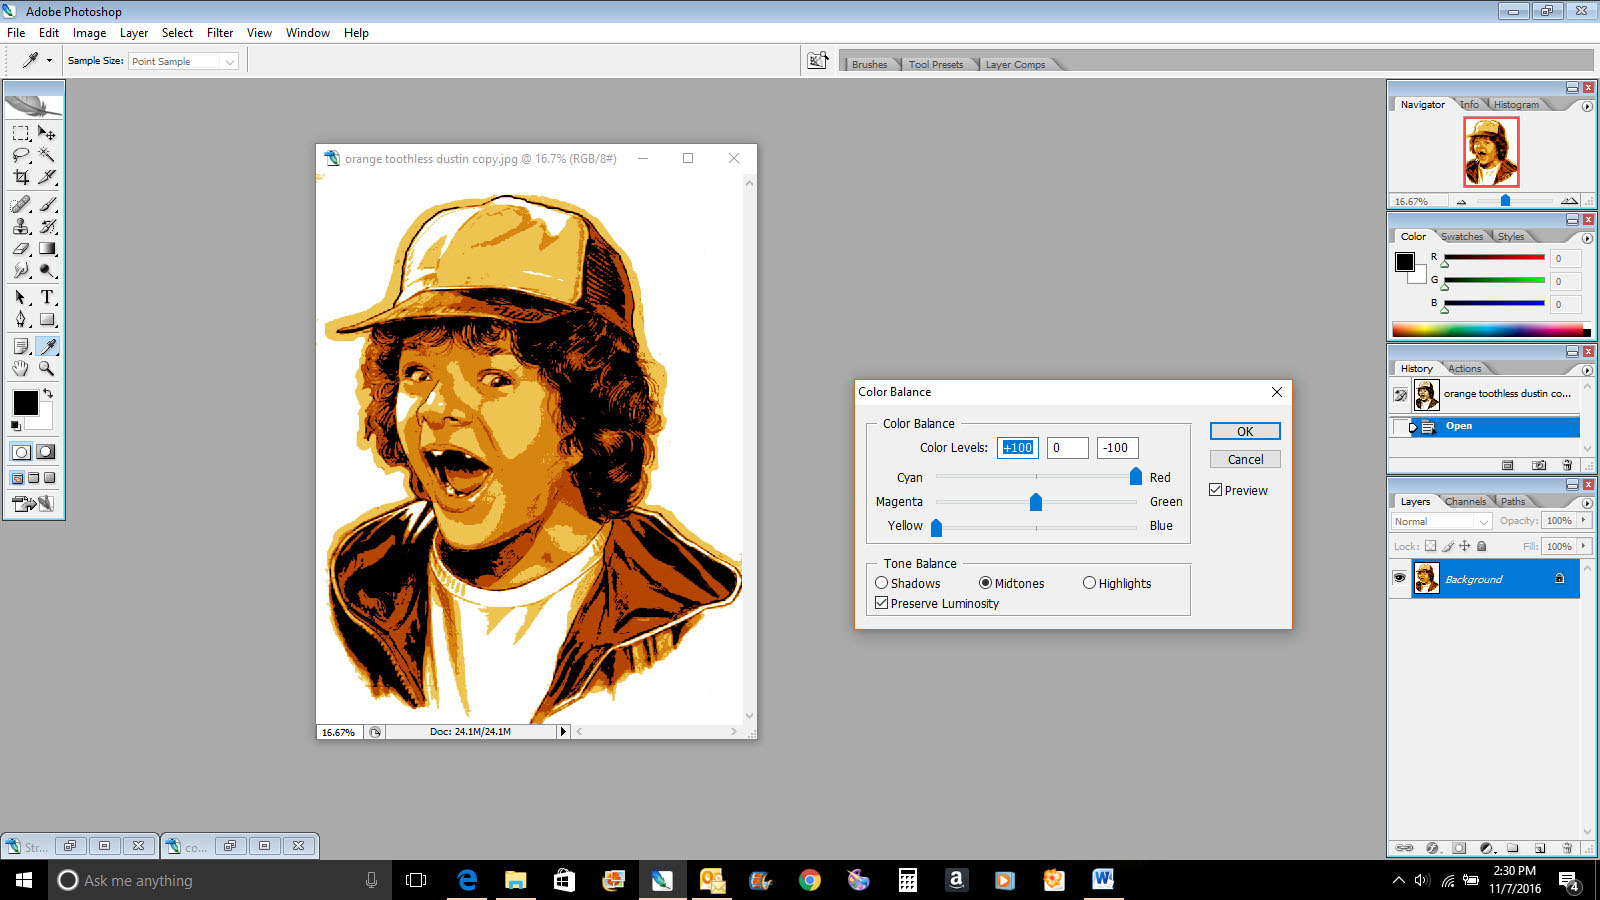Click Cancel in the Color Balance dialog
The height and width of the screenshot is (900, 1600).
1245,459
